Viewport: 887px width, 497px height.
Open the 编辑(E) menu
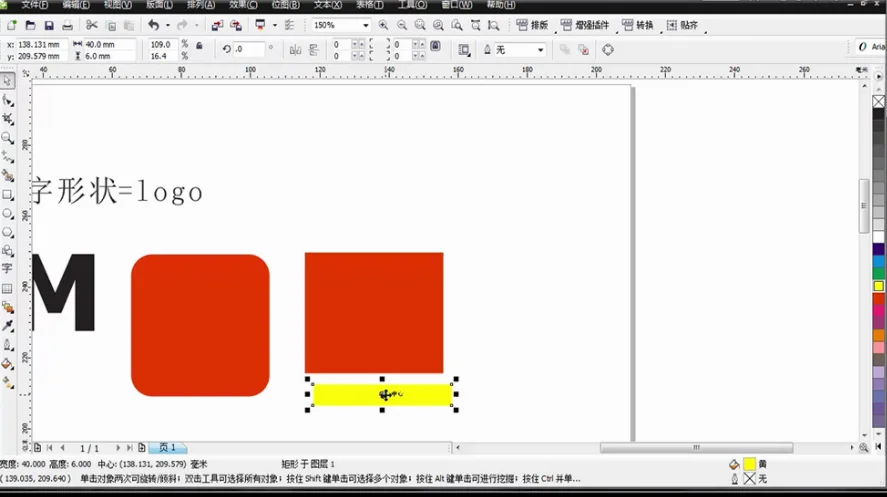[x=76, y=5]
